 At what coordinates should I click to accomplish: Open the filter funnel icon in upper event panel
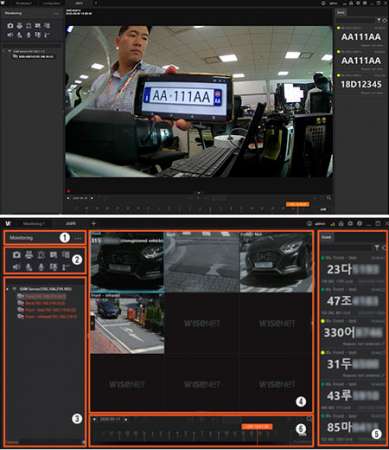pos(379,20)
